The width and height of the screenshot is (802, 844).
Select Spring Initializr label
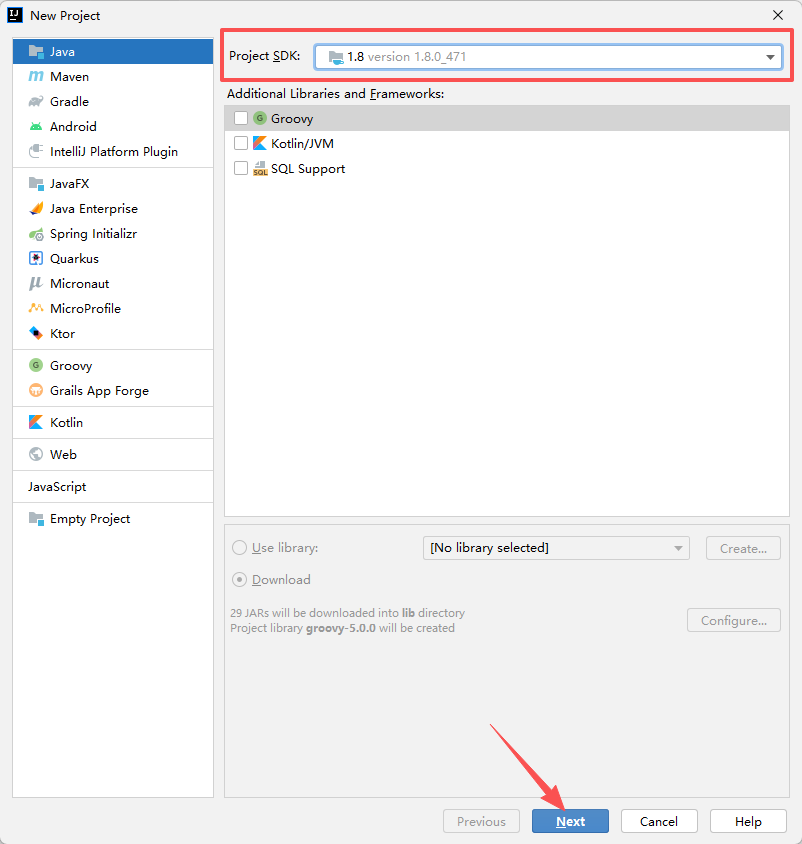click(94, 234)
